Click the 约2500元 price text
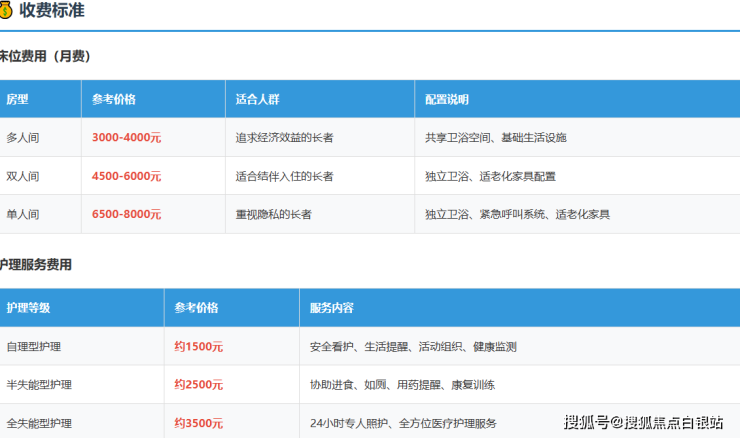This screenshot has height=438, width=740. coord(198,384)
